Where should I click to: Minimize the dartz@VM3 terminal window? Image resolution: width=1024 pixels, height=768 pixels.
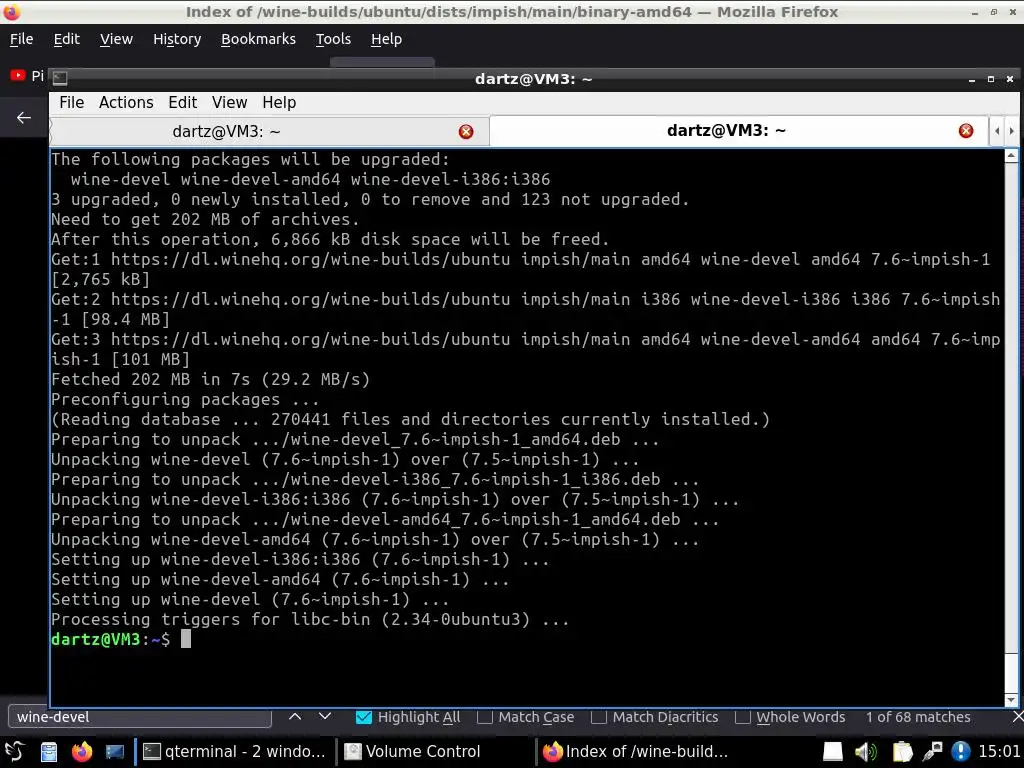point(972,79)
